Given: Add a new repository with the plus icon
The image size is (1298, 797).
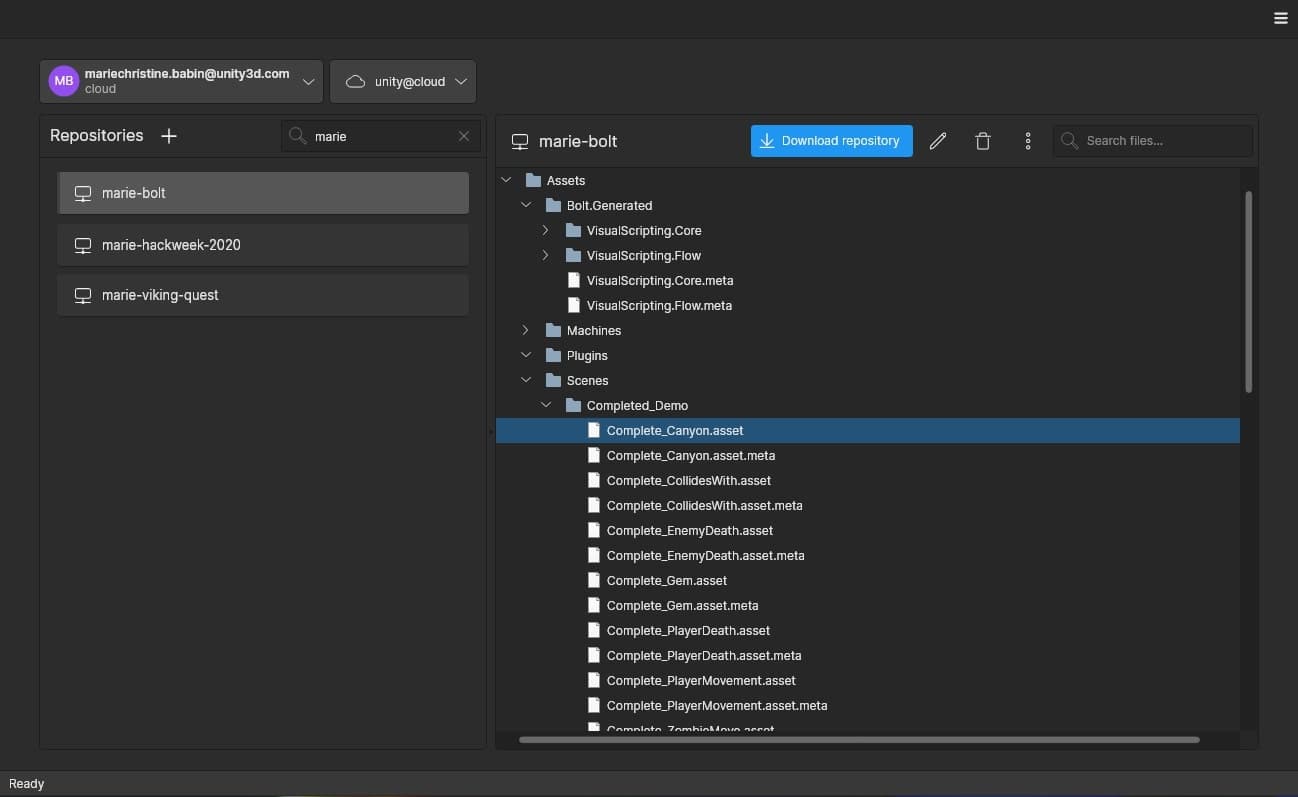Looking at the screenshot, I should [168, 135].
